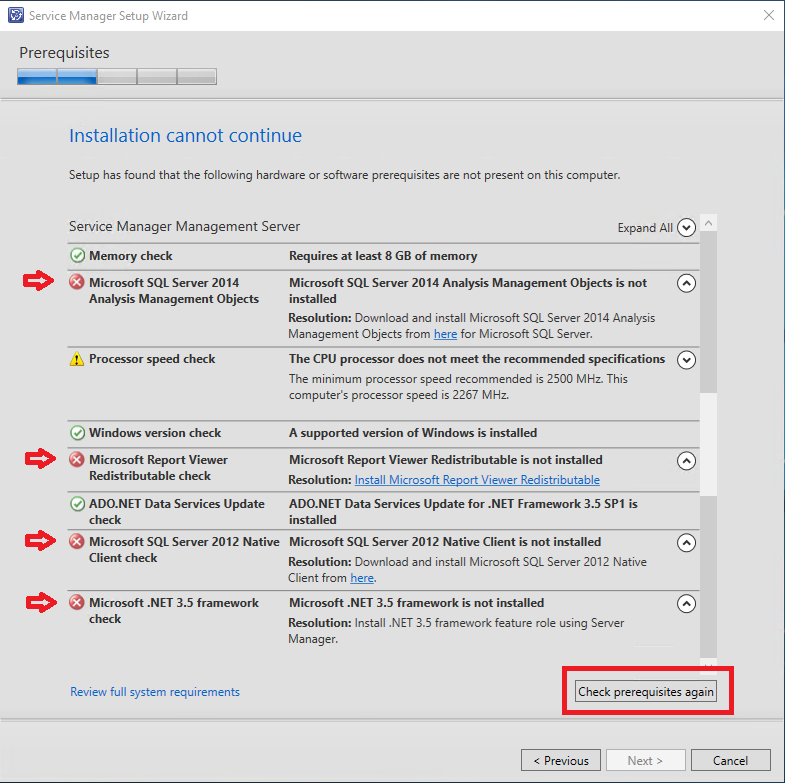
Task: Select 'Microsoft Report Viewer Redistributable check' label
Action: click(x=158, y=468)
